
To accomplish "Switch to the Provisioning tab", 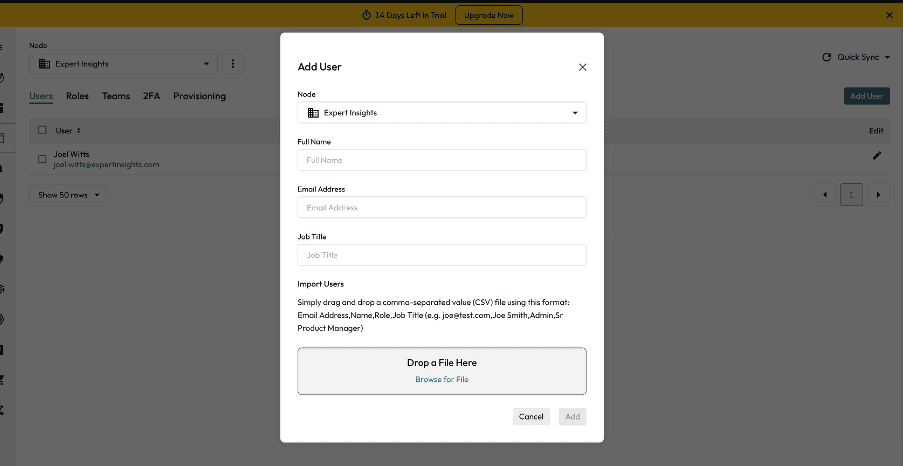I will click(x=199, y=96).
